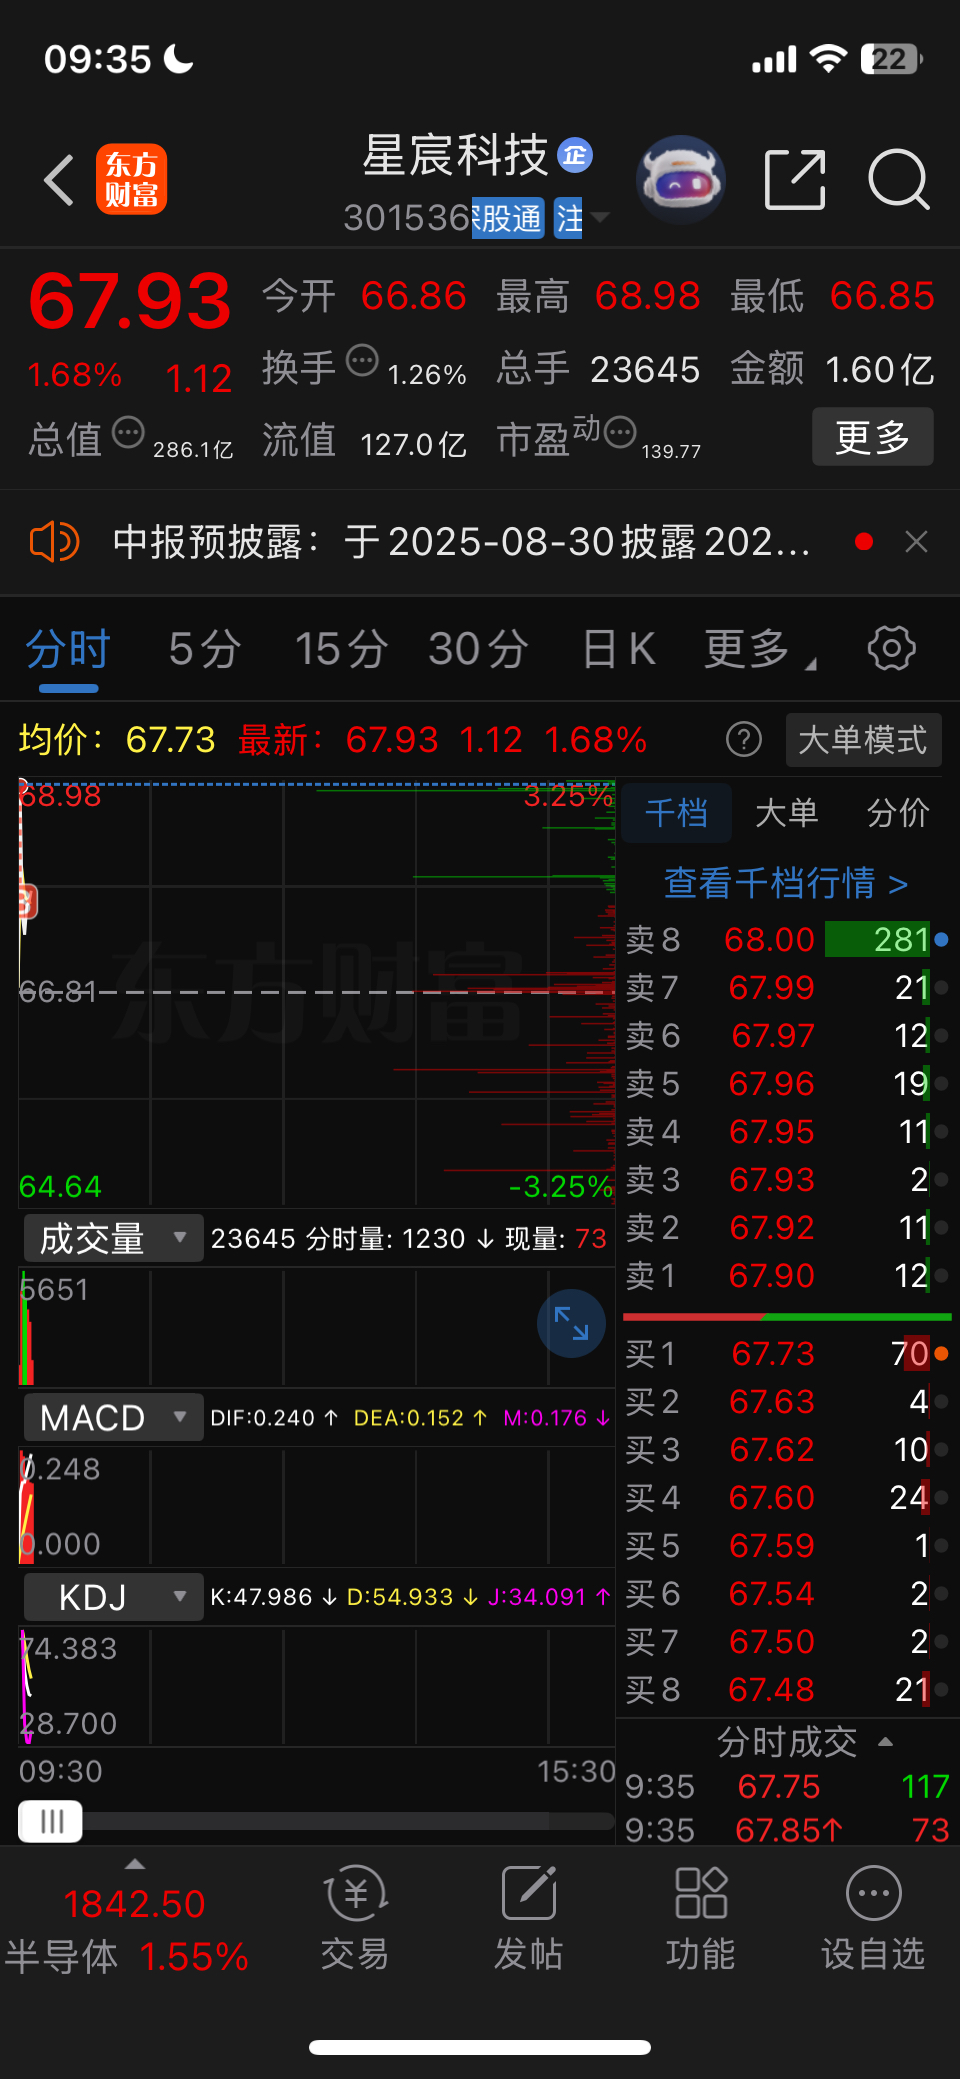Open the 东方财富 logo

(x=131, y=180)
